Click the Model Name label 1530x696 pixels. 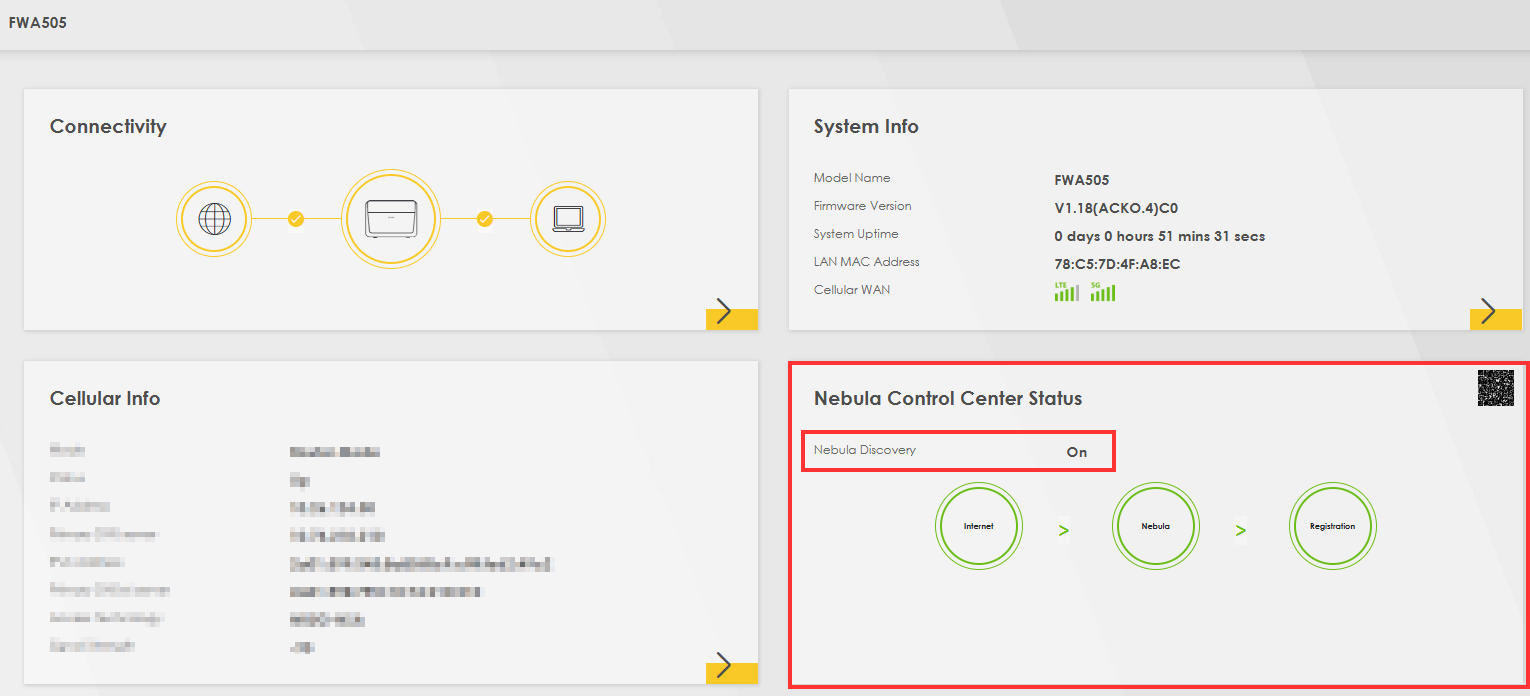[852, 178]
